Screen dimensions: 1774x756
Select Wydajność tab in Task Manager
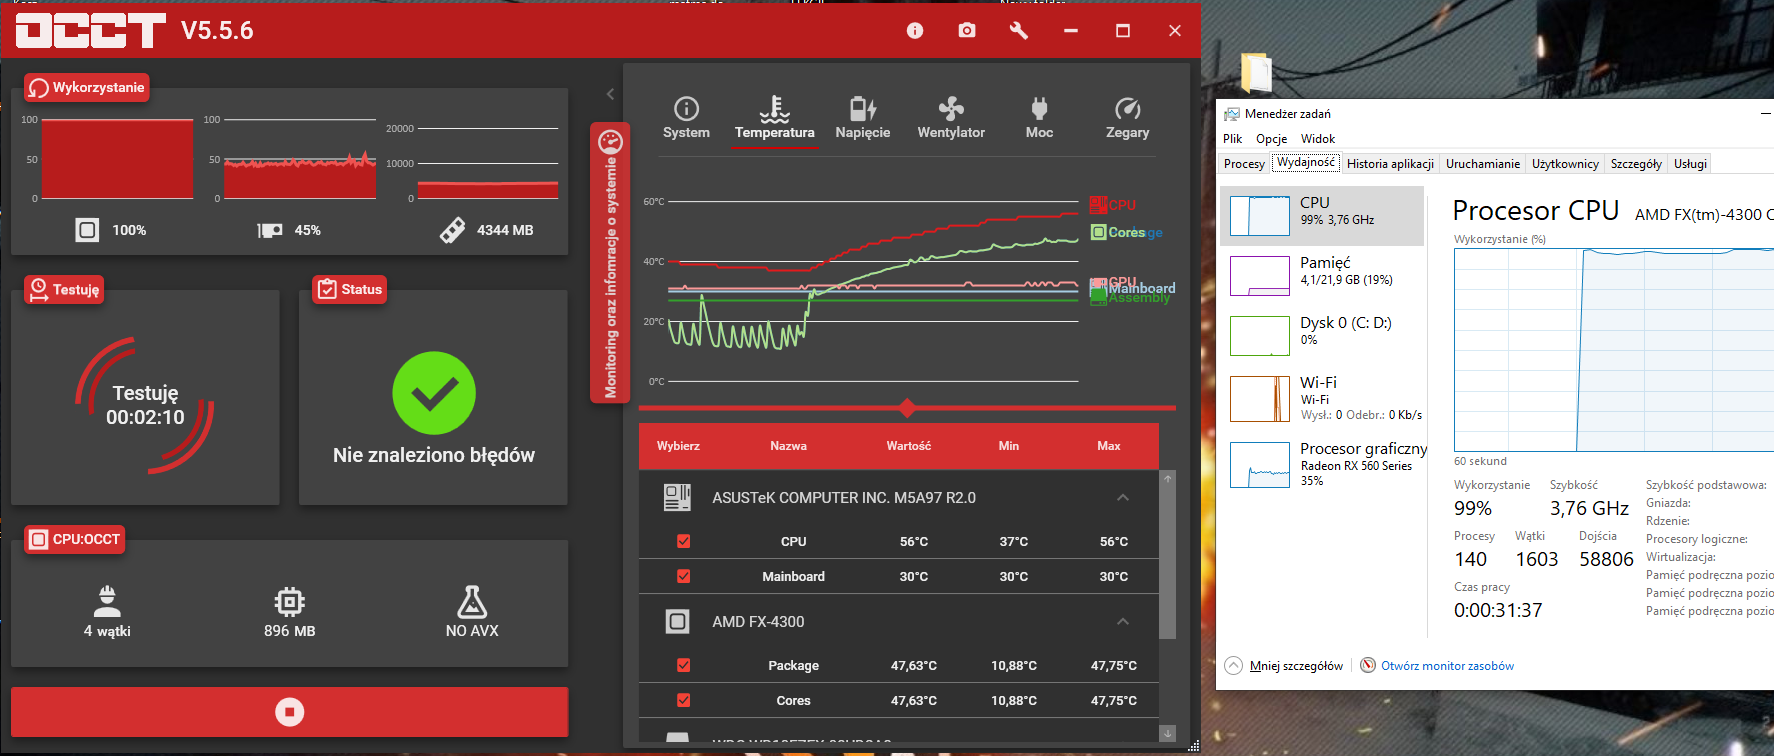[1305, 162]
